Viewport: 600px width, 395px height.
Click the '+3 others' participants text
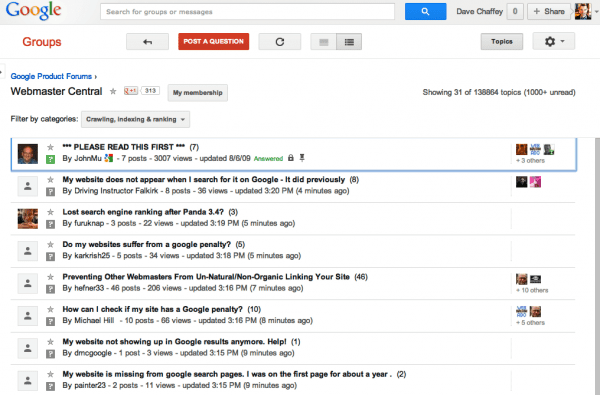pyautogui.click(x=530, y=160)
